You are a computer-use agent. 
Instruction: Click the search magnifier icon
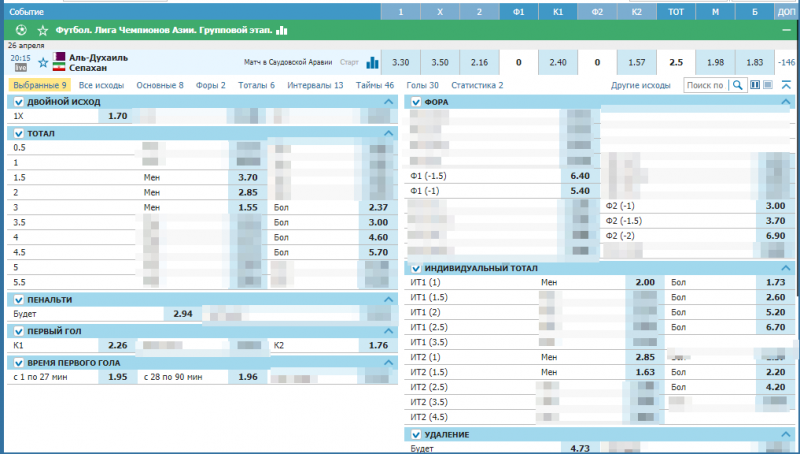(x=739, y=86)
